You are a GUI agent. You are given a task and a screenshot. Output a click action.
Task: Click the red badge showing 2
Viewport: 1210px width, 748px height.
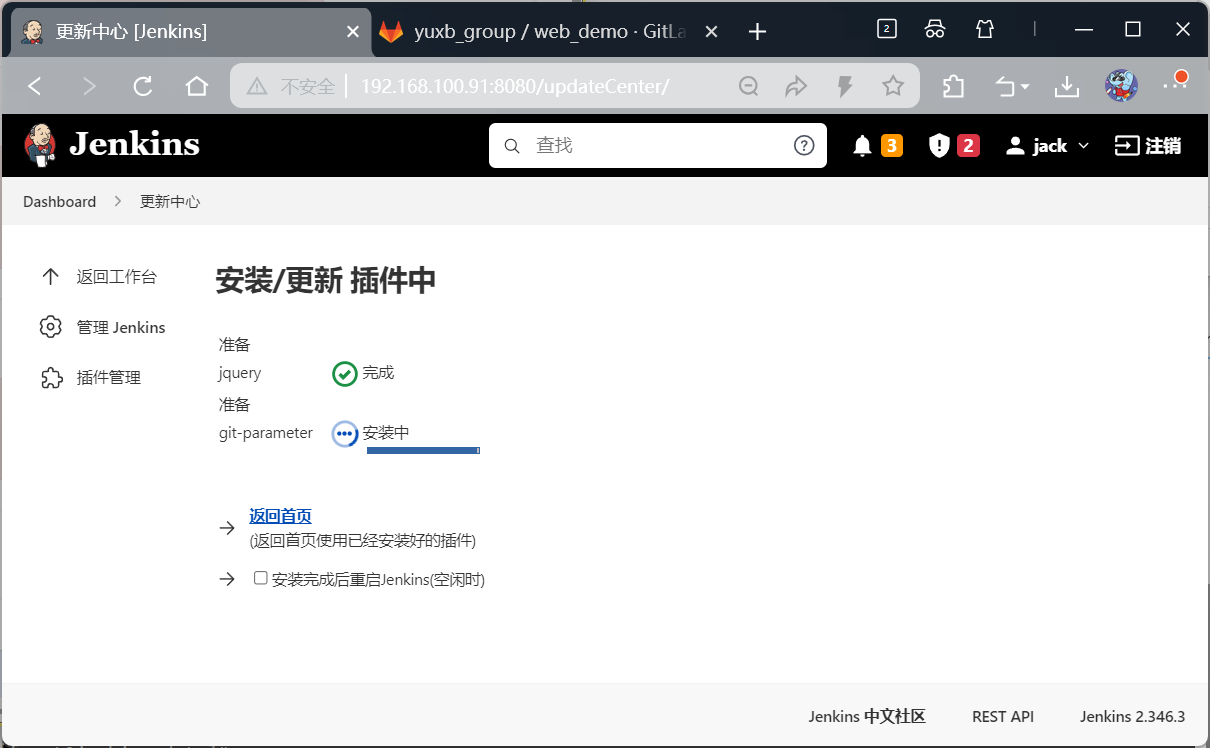click(x=967, y=146)
